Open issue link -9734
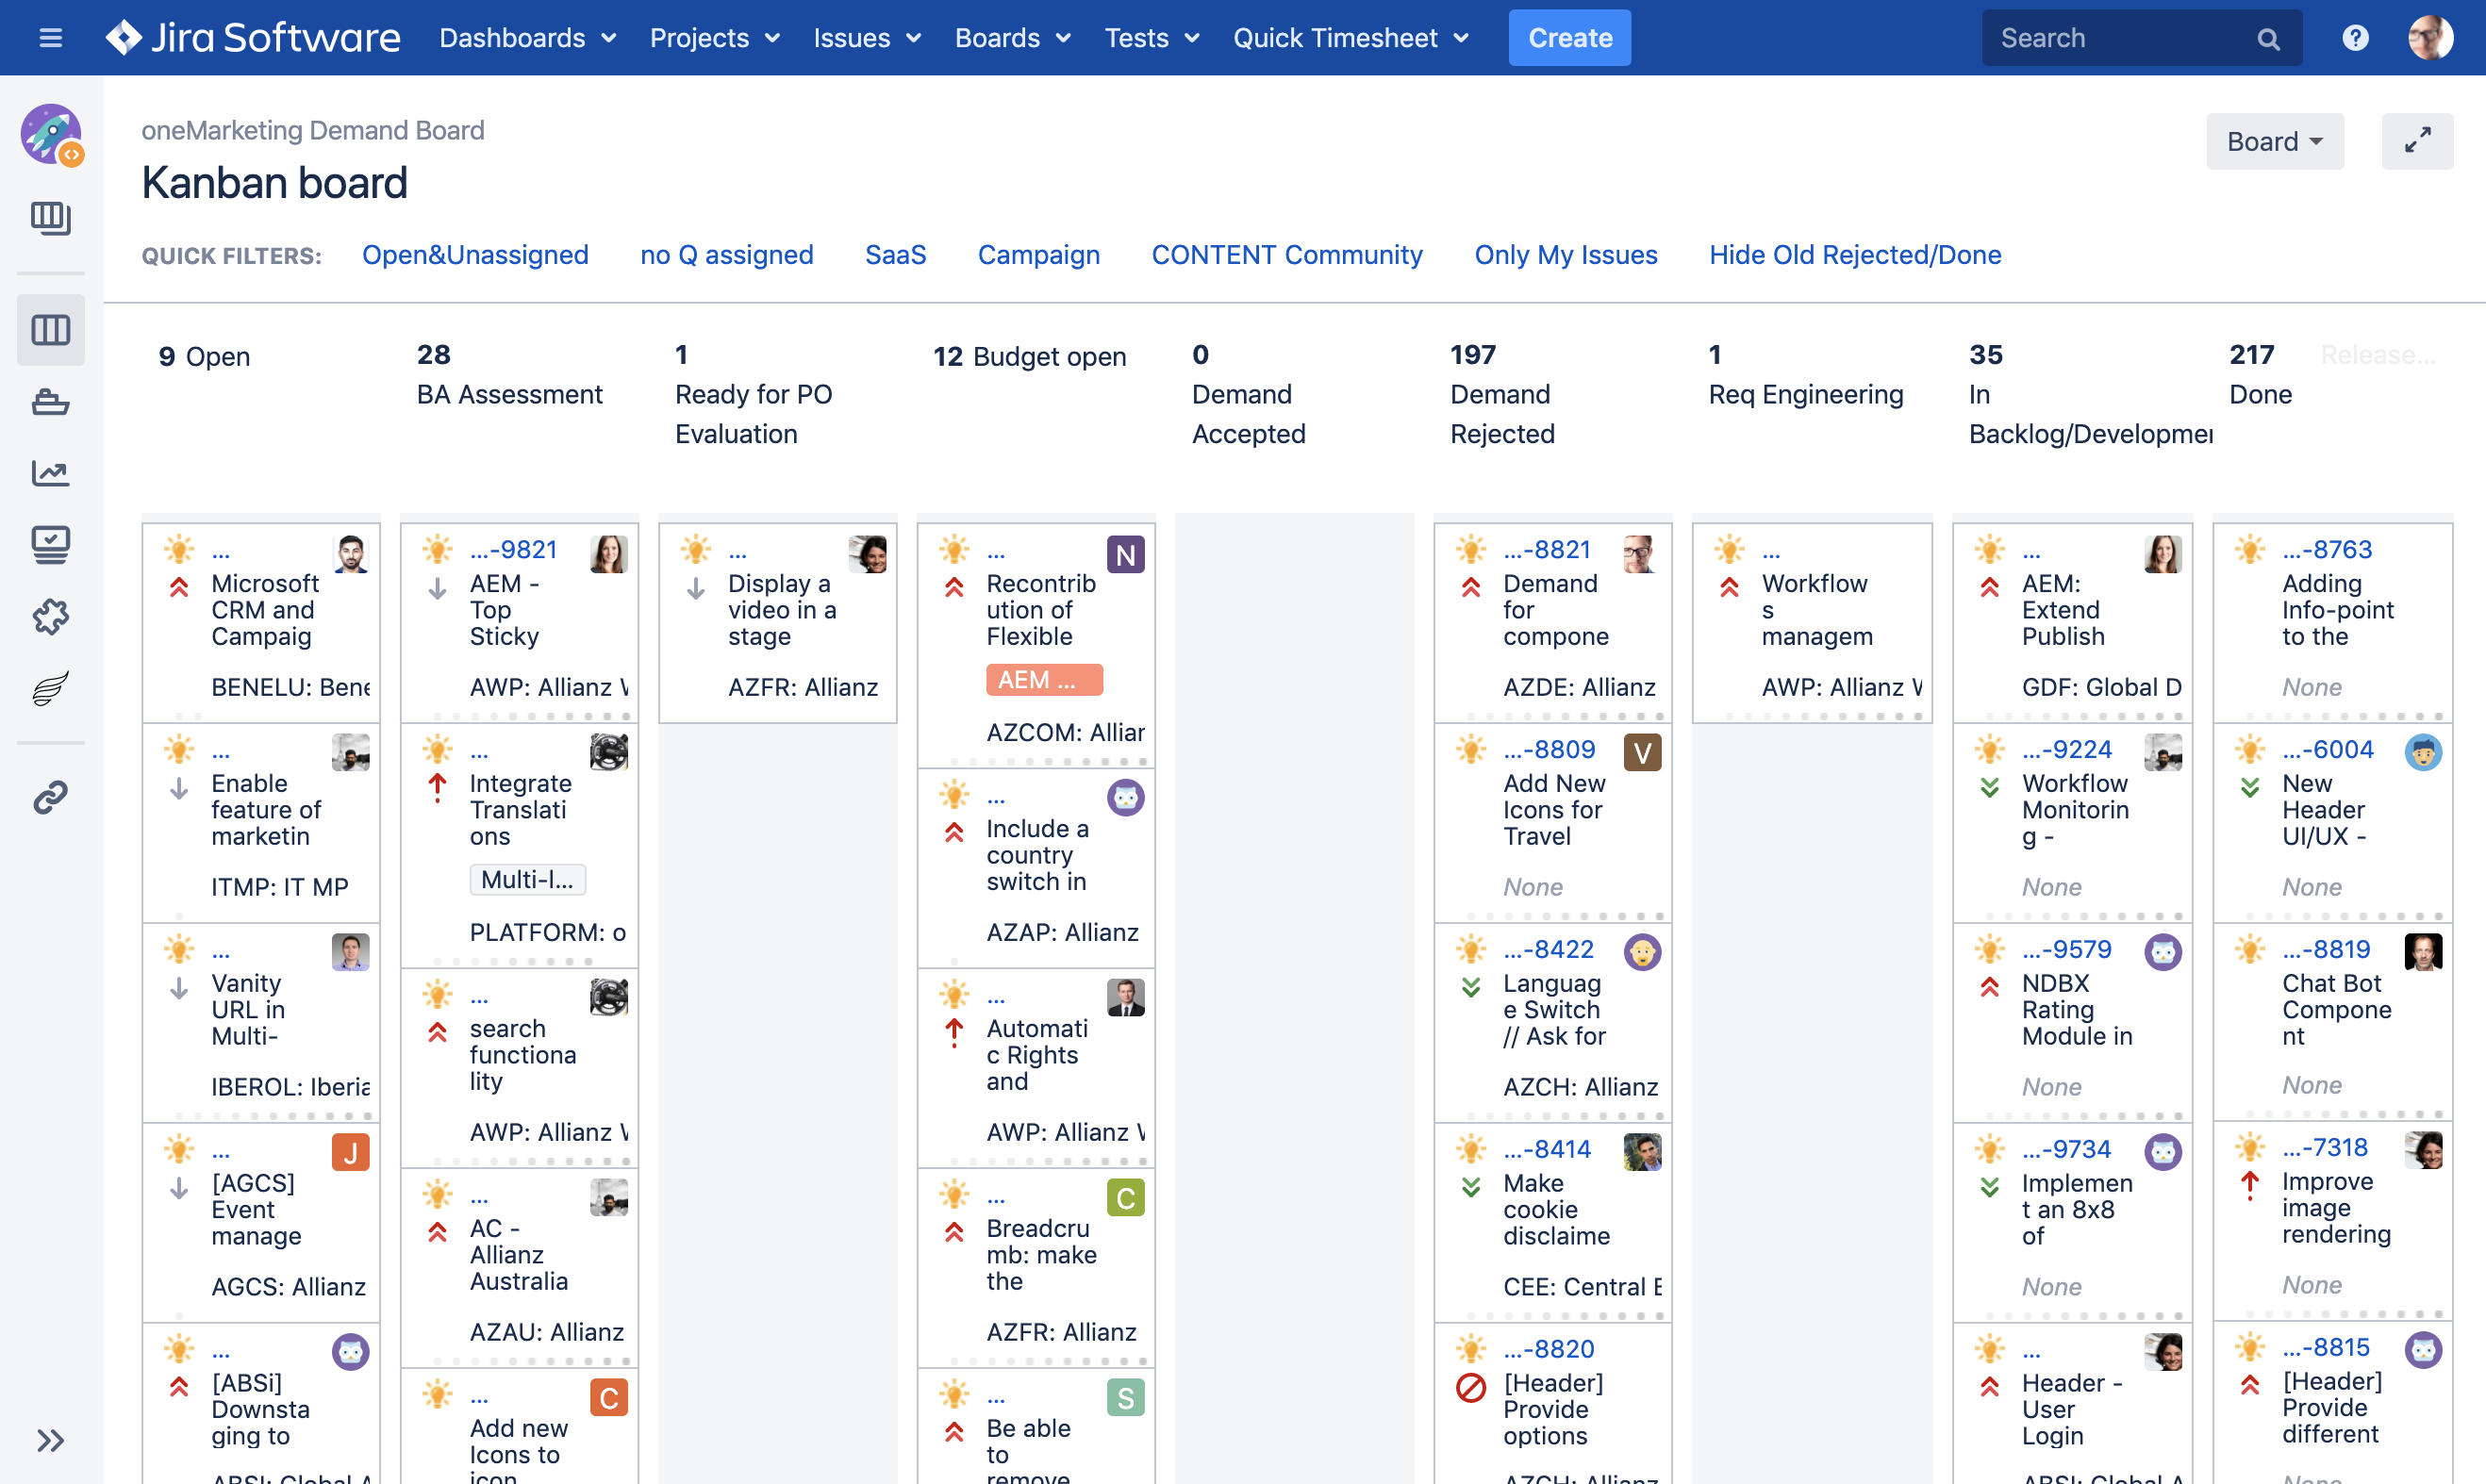The image size is (2486, 1484). [2065, 1149]
